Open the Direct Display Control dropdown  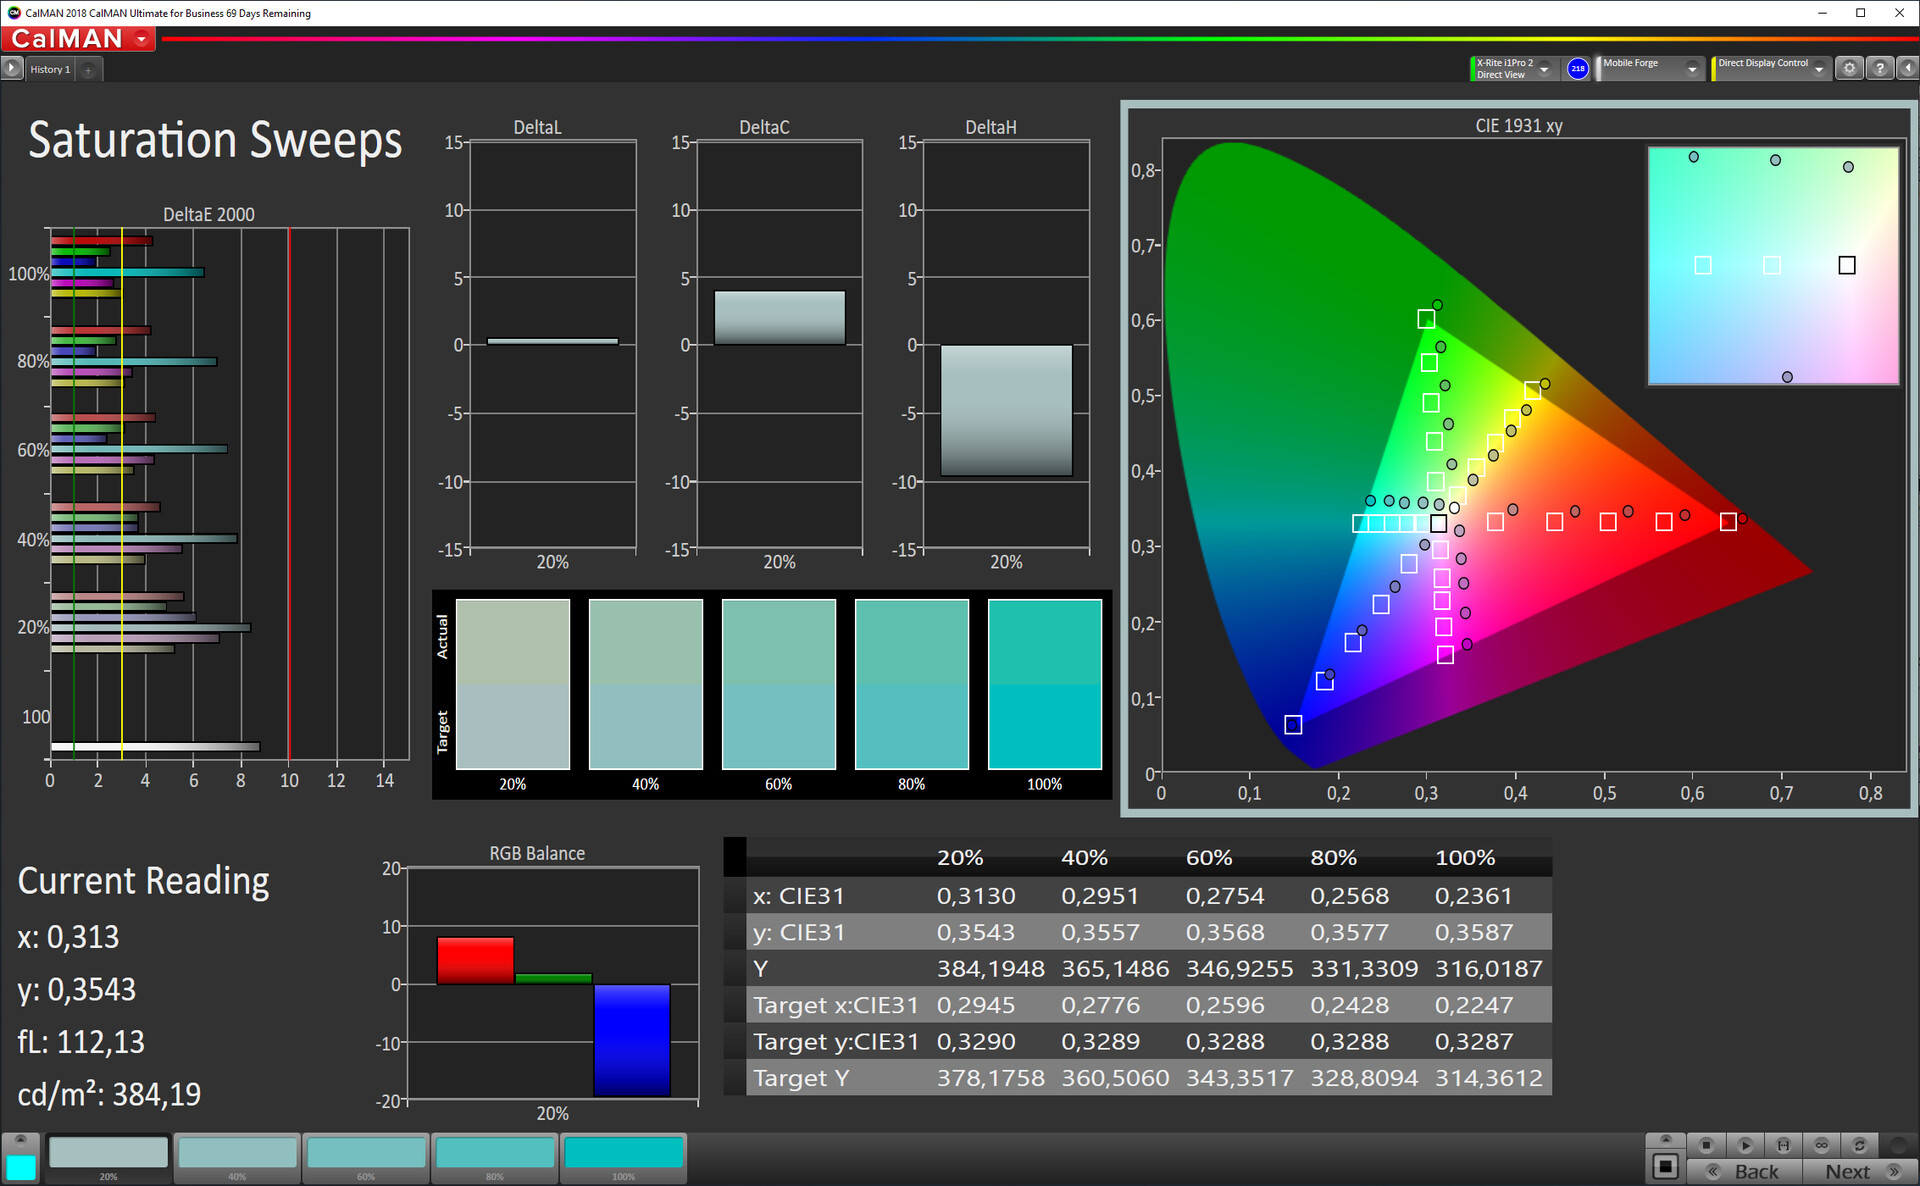1819,69
